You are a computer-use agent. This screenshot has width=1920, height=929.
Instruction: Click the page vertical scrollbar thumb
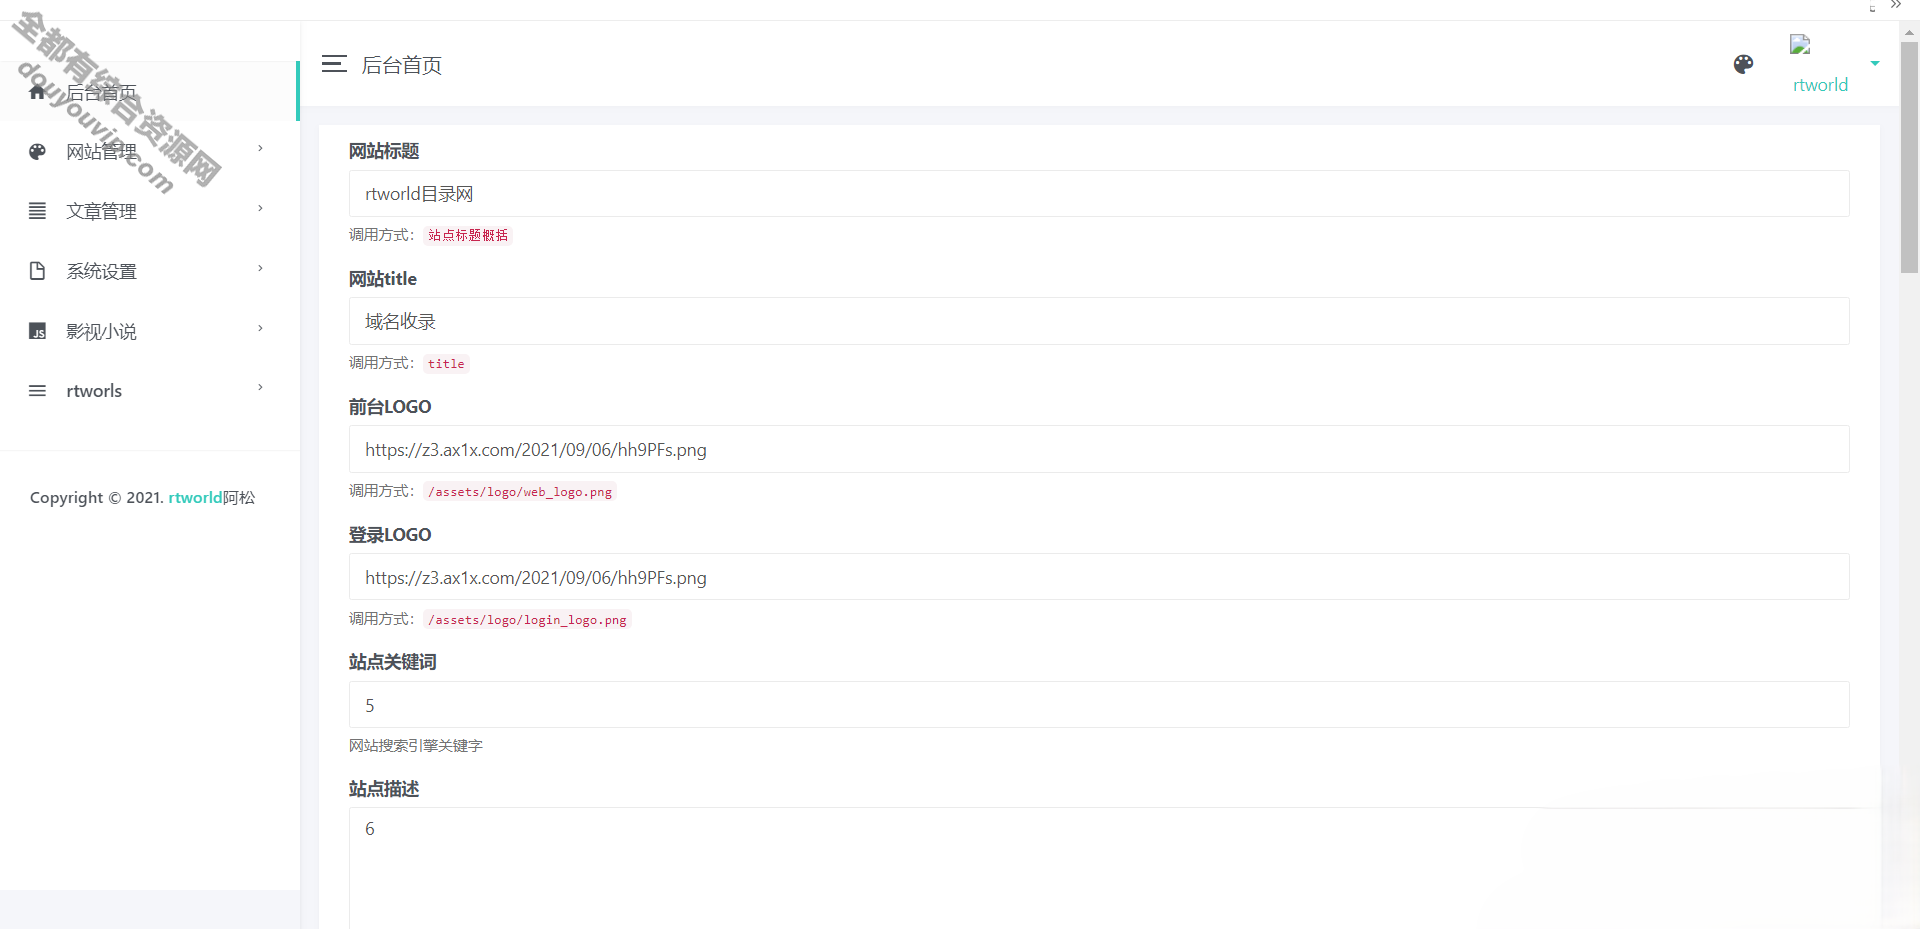(x=1909, y=156)
